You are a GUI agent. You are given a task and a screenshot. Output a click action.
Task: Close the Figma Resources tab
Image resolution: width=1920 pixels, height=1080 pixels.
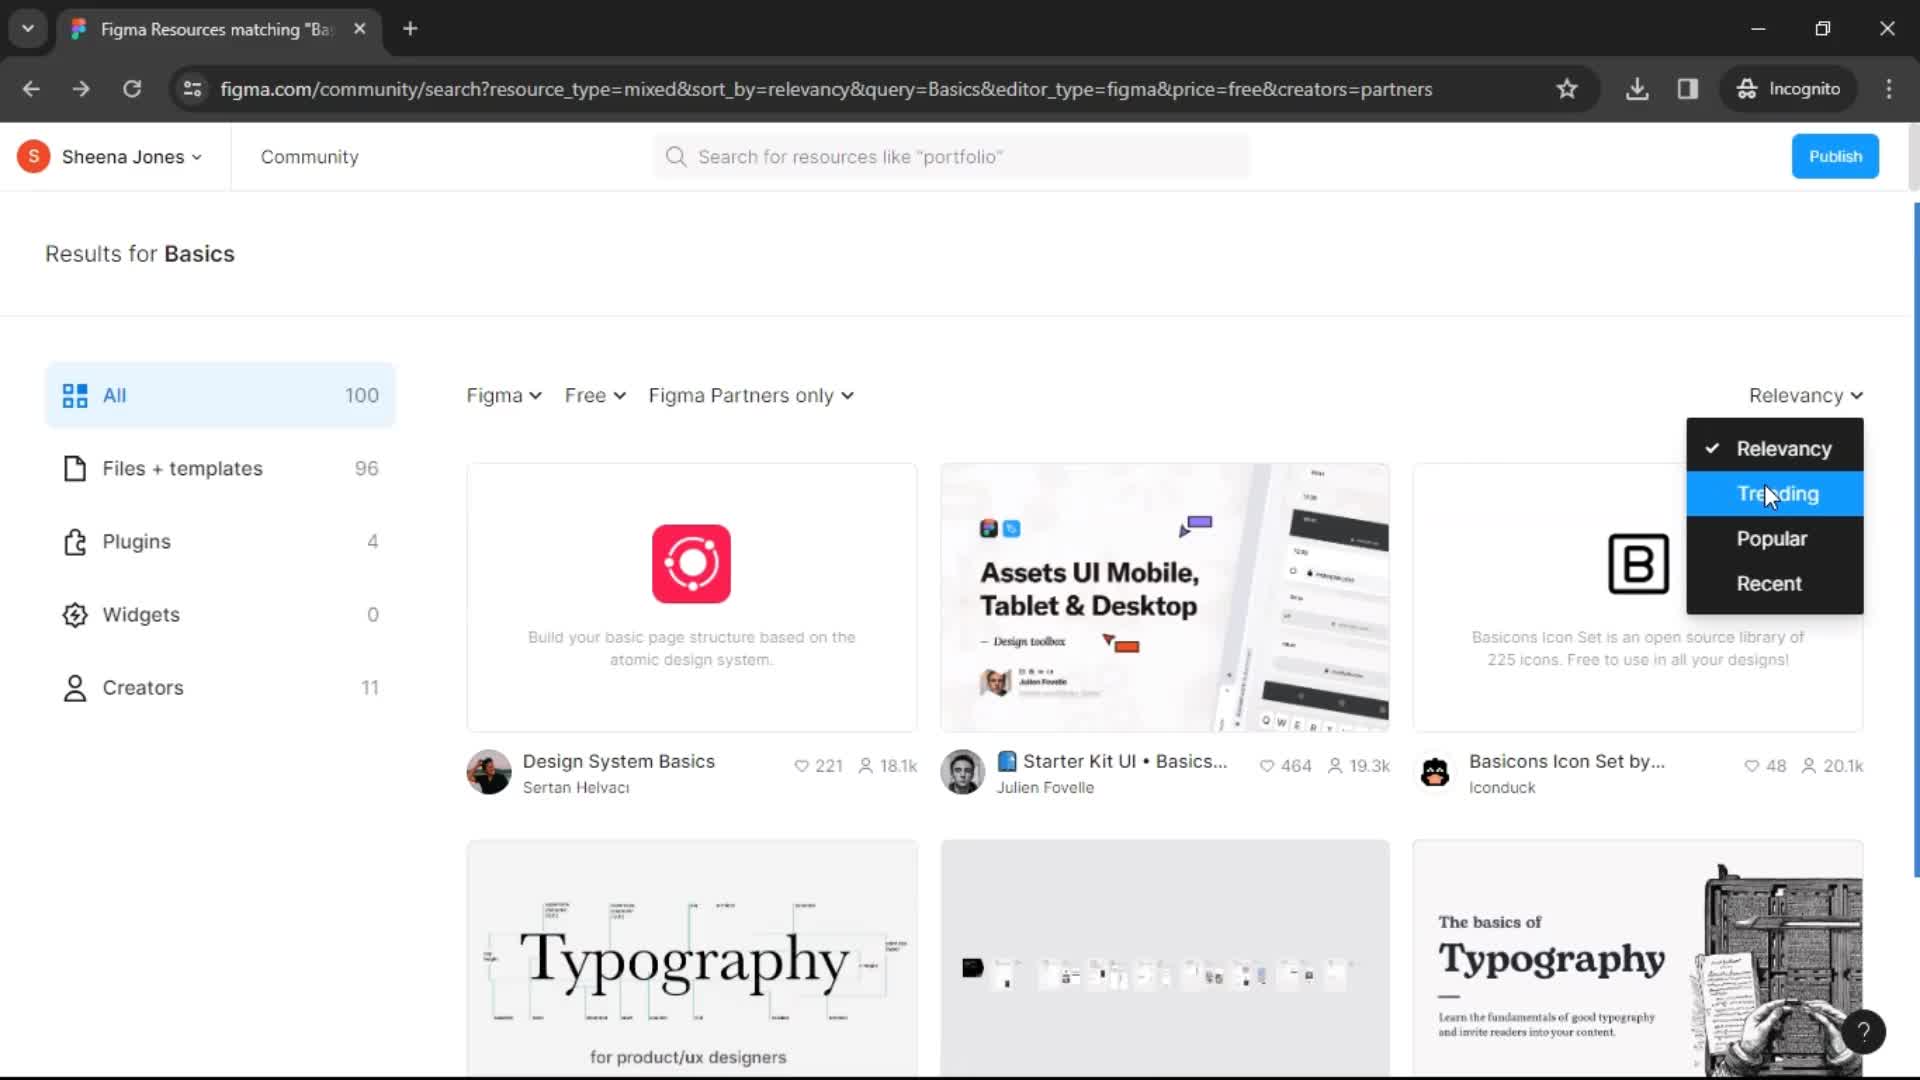(x=360, y=29)
